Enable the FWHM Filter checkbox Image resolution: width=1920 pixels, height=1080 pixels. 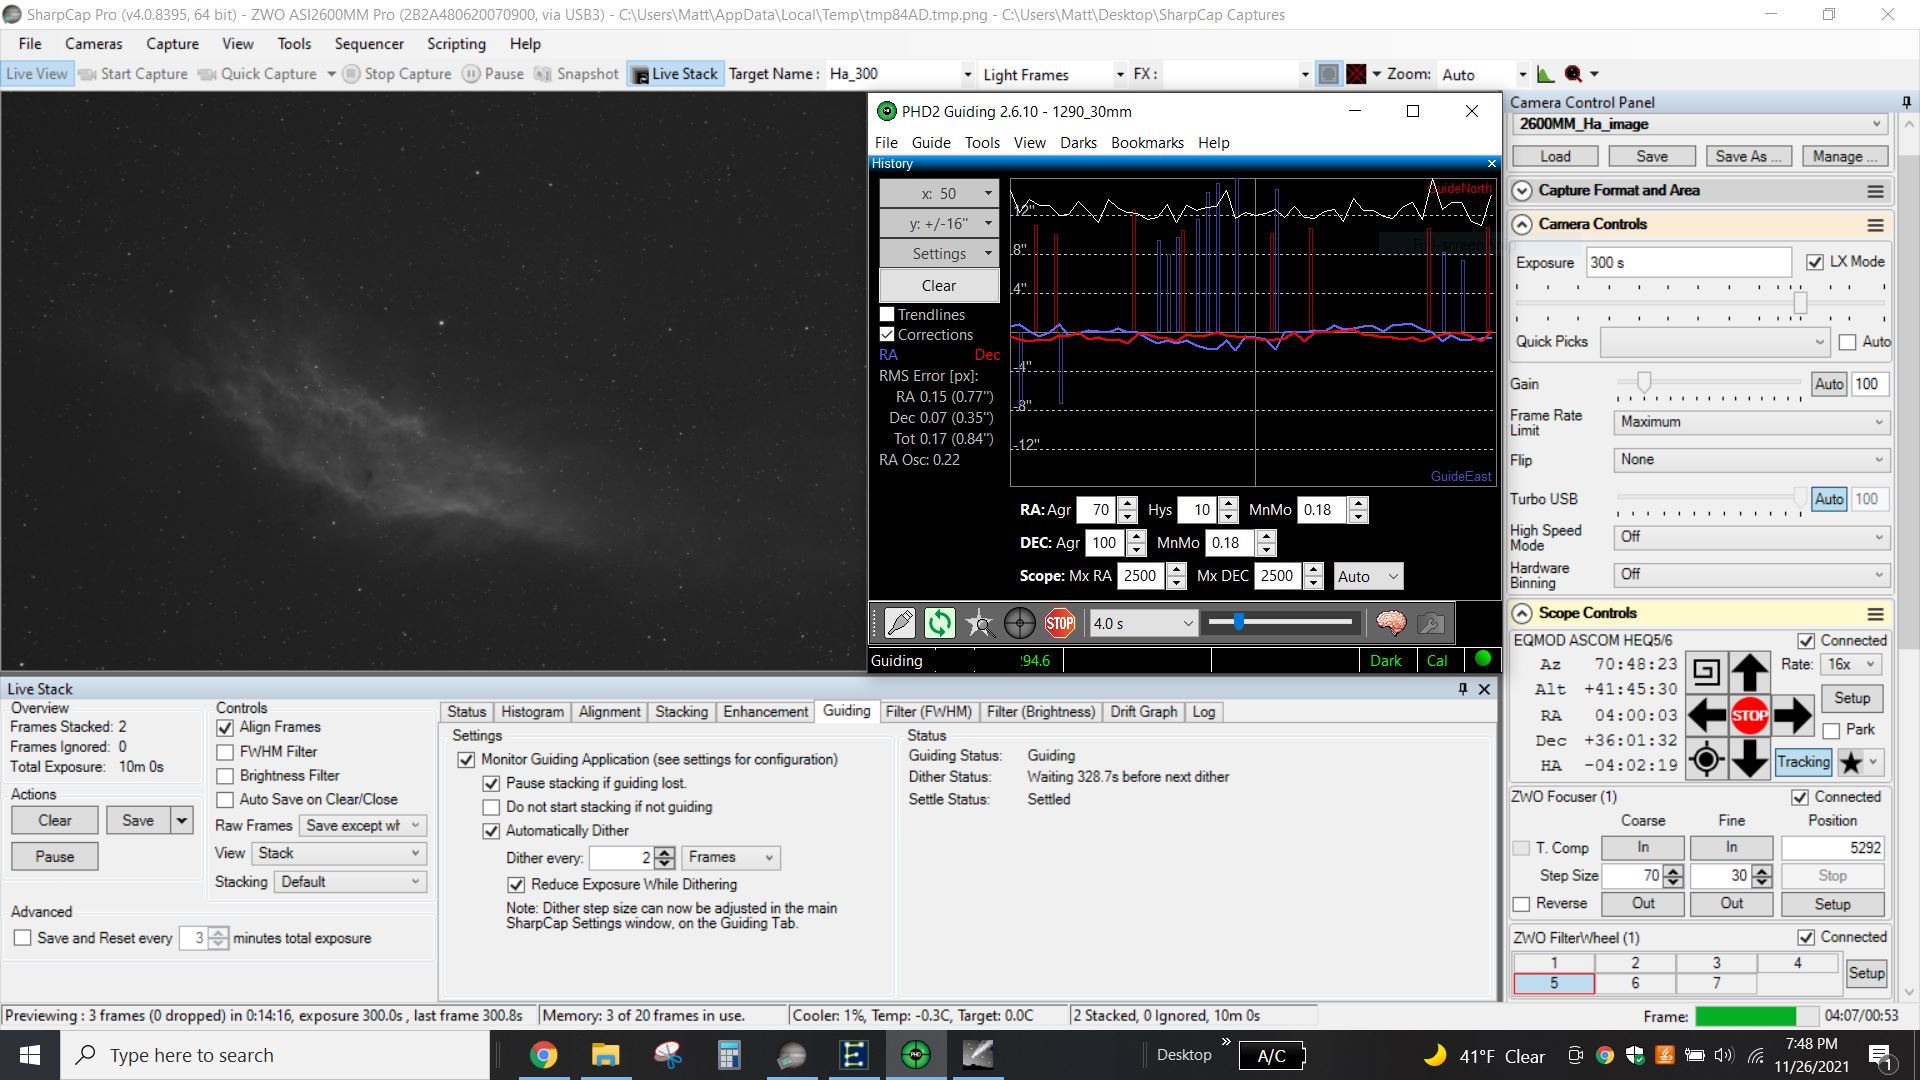[x=225, y=752]
